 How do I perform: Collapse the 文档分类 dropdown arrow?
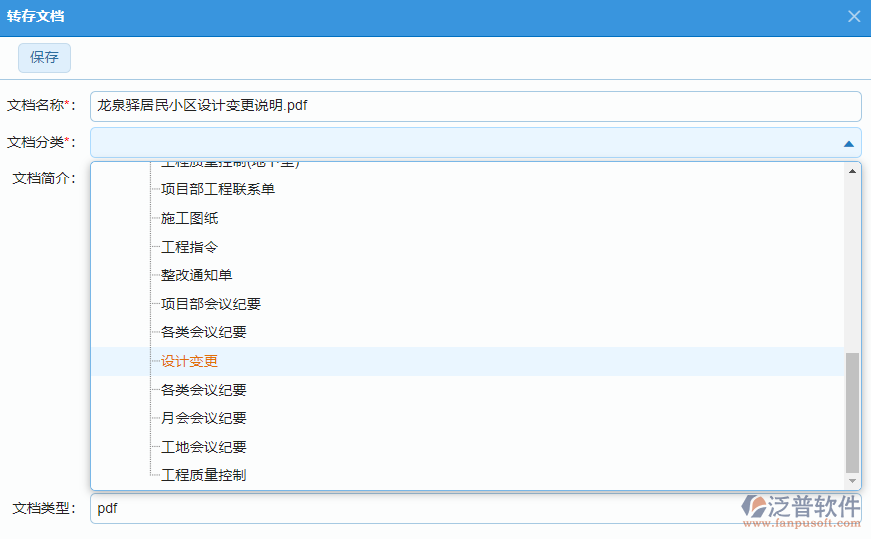pyautogui.click(x=848, y=143)
